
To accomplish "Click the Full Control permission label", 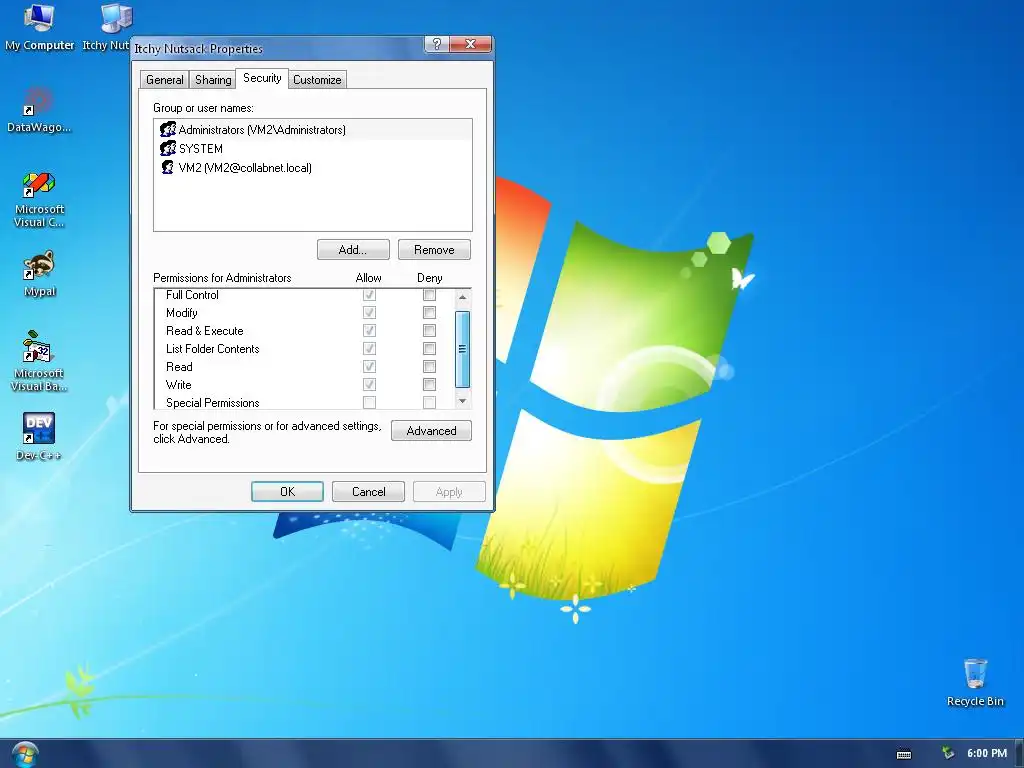I will tap(192, 295).
